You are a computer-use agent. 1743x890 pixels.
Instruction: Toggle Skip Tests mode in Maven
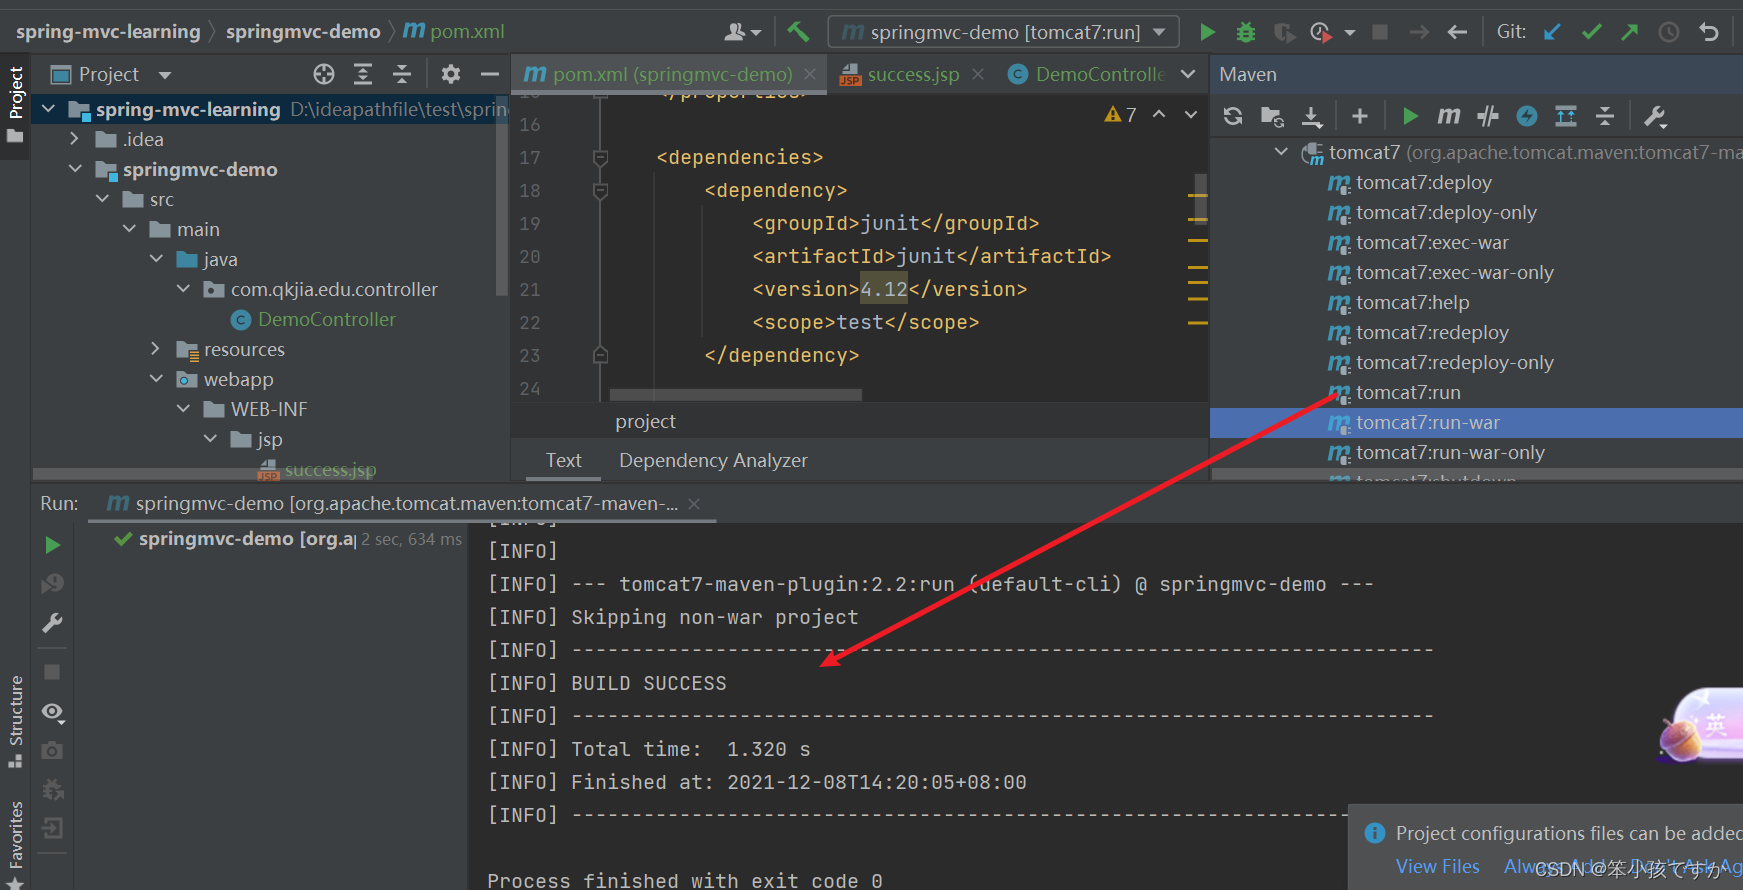tap(1488, 116)
